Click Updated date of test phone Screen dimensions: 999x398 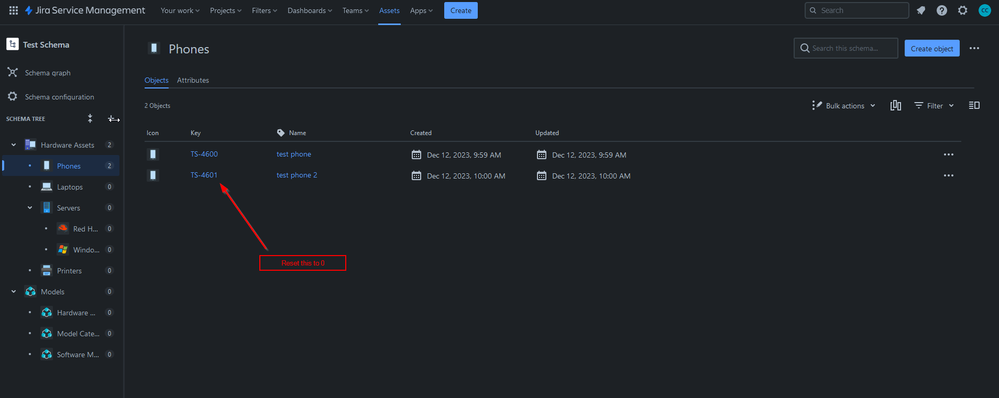coord(589,155)
